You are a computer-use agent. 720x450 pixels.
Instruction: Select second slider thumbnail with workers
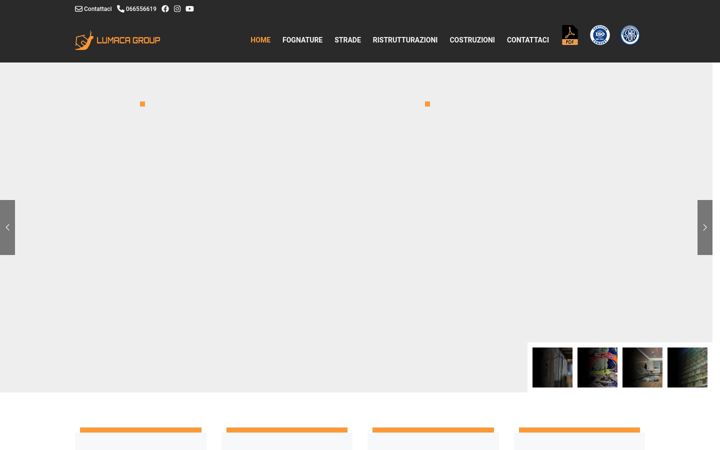pyautogui.click(x=597, y=367)
